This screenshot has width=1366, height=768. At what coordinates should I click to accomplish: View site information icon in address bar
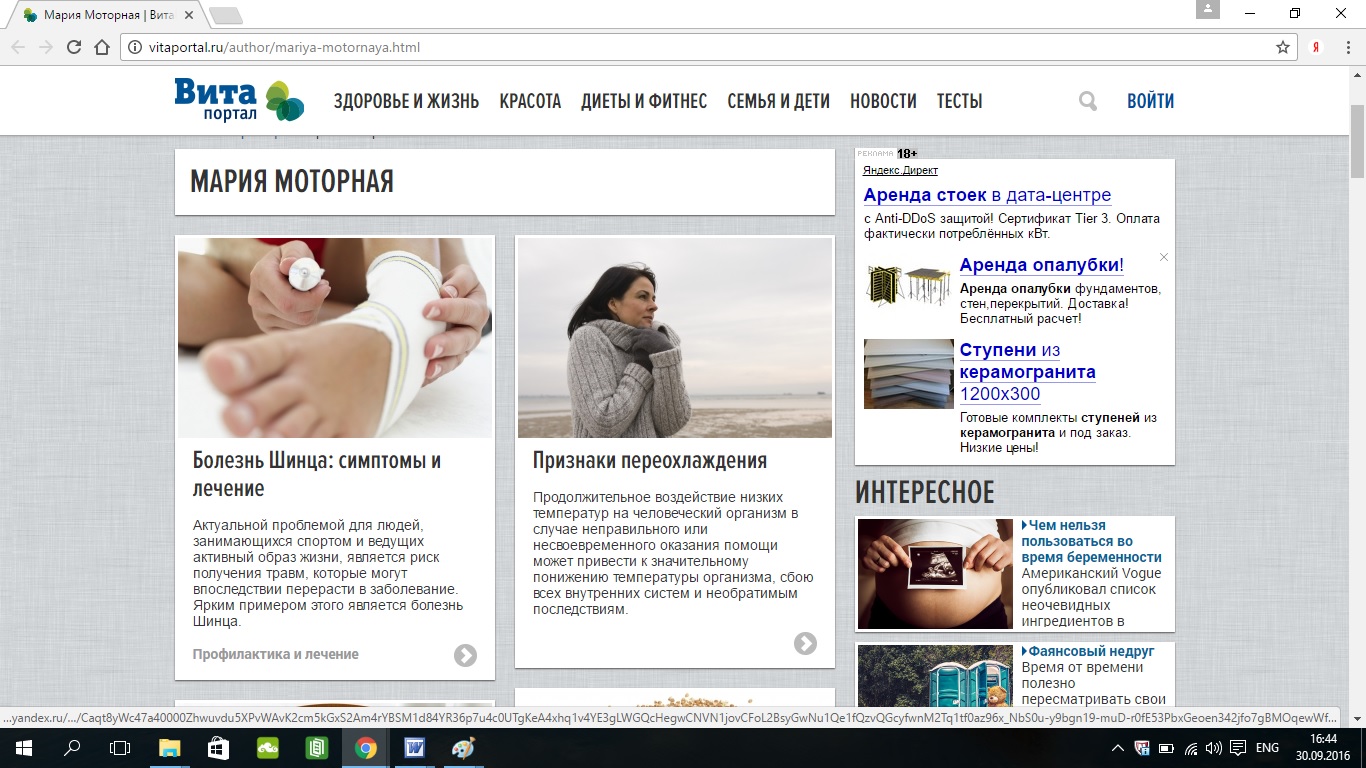[x=134, y=47]
